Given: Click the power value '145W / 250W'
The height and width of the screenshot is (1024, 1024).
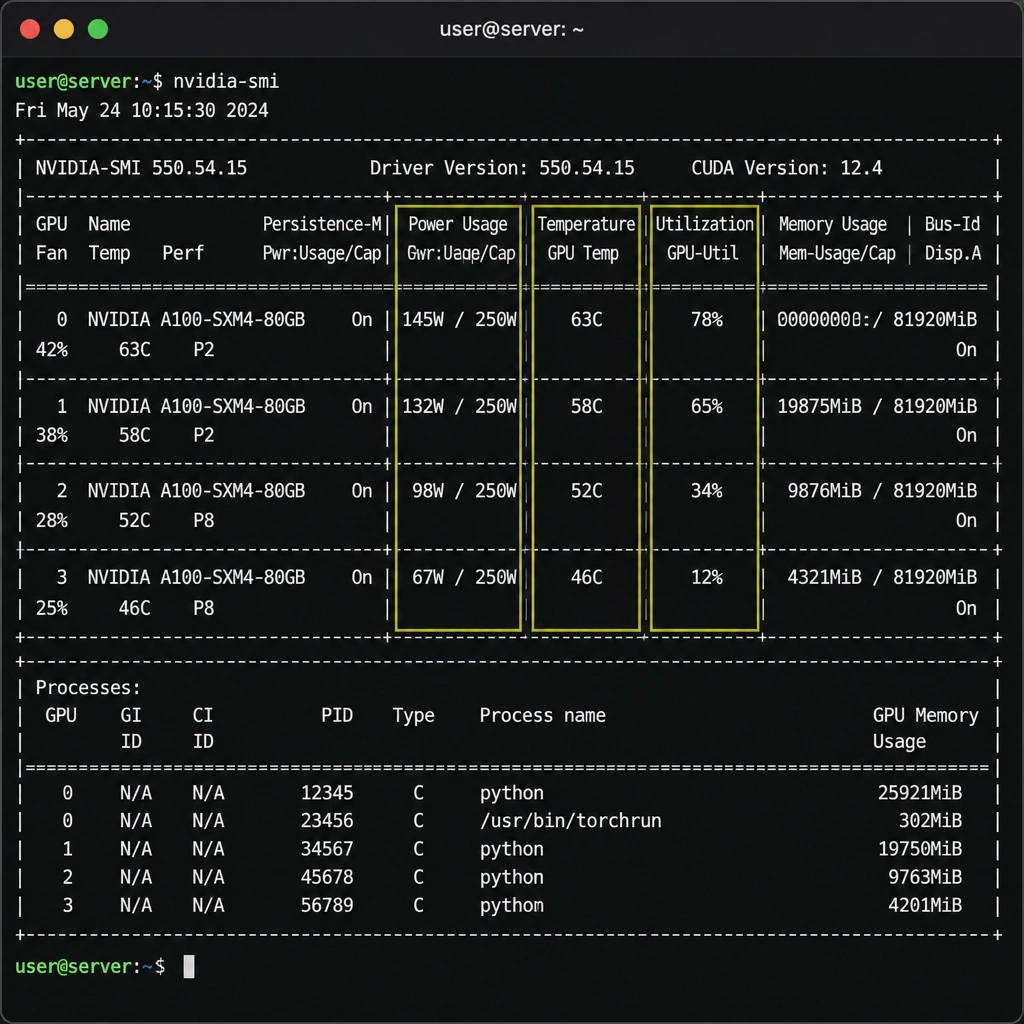Looking at the screenshot, I should [459, 319].
